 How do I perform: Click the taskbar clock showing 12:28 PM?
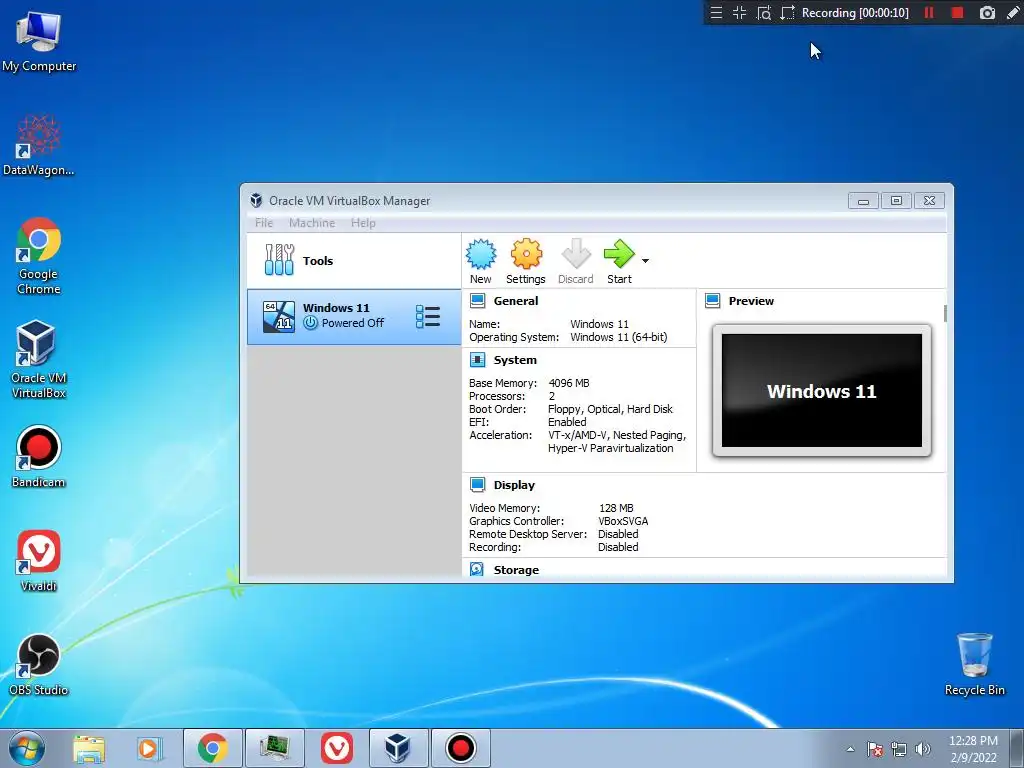[x=973, y=749]
